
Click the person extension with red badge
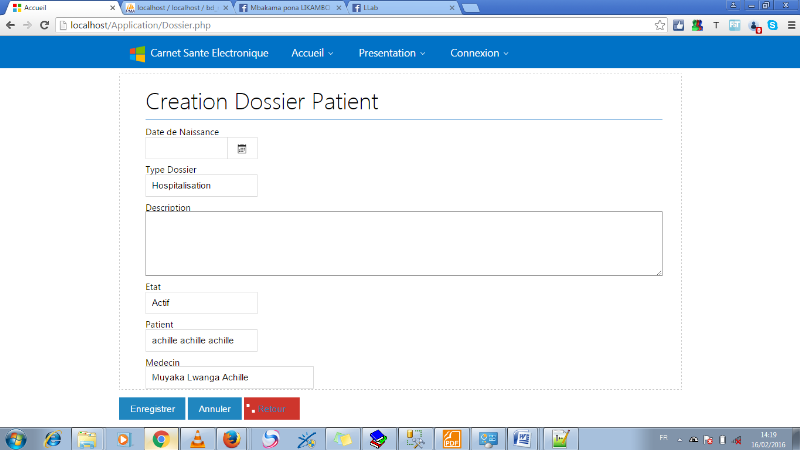[755, 26]
